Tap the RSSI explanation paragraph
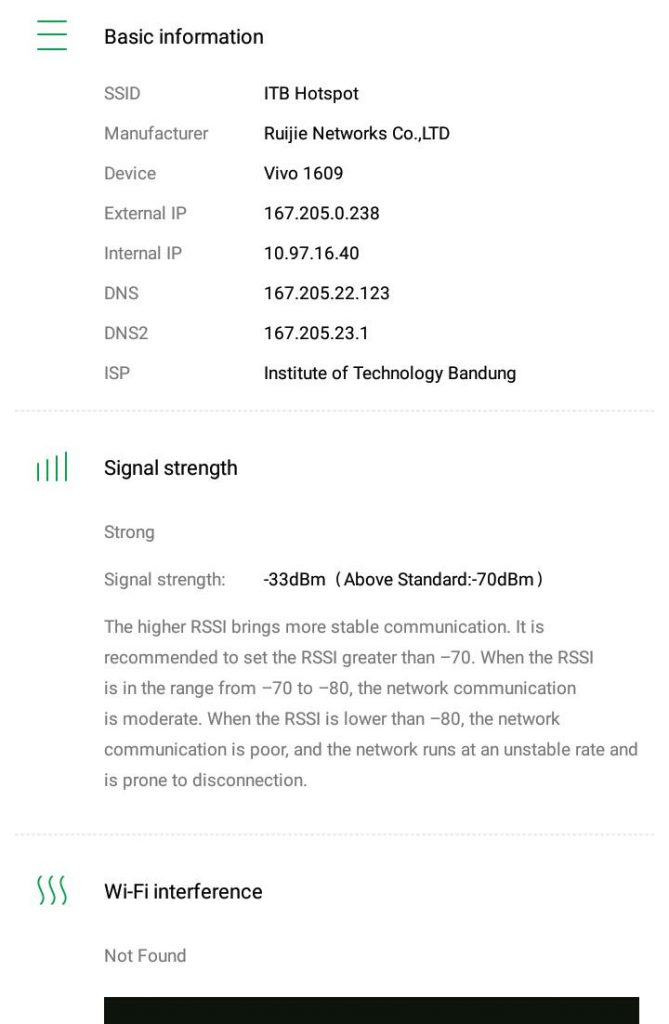This screenshot has height=1024, width=669. [370, 703]
